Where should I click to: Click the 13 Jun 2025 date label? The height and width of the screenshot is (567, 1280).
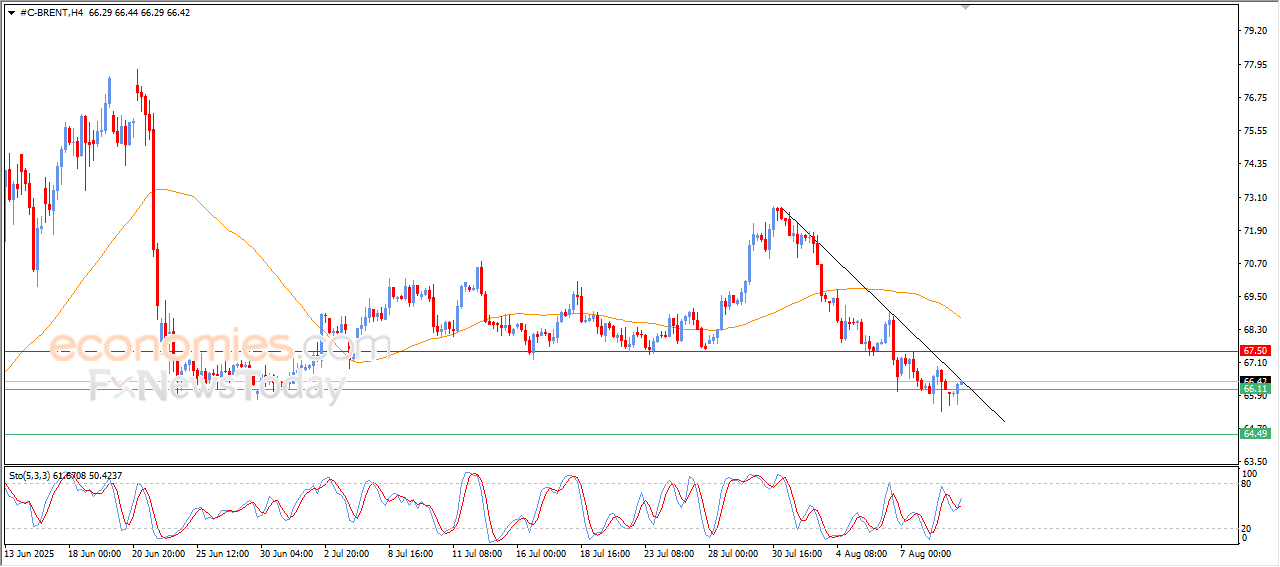tap(28, 552)
